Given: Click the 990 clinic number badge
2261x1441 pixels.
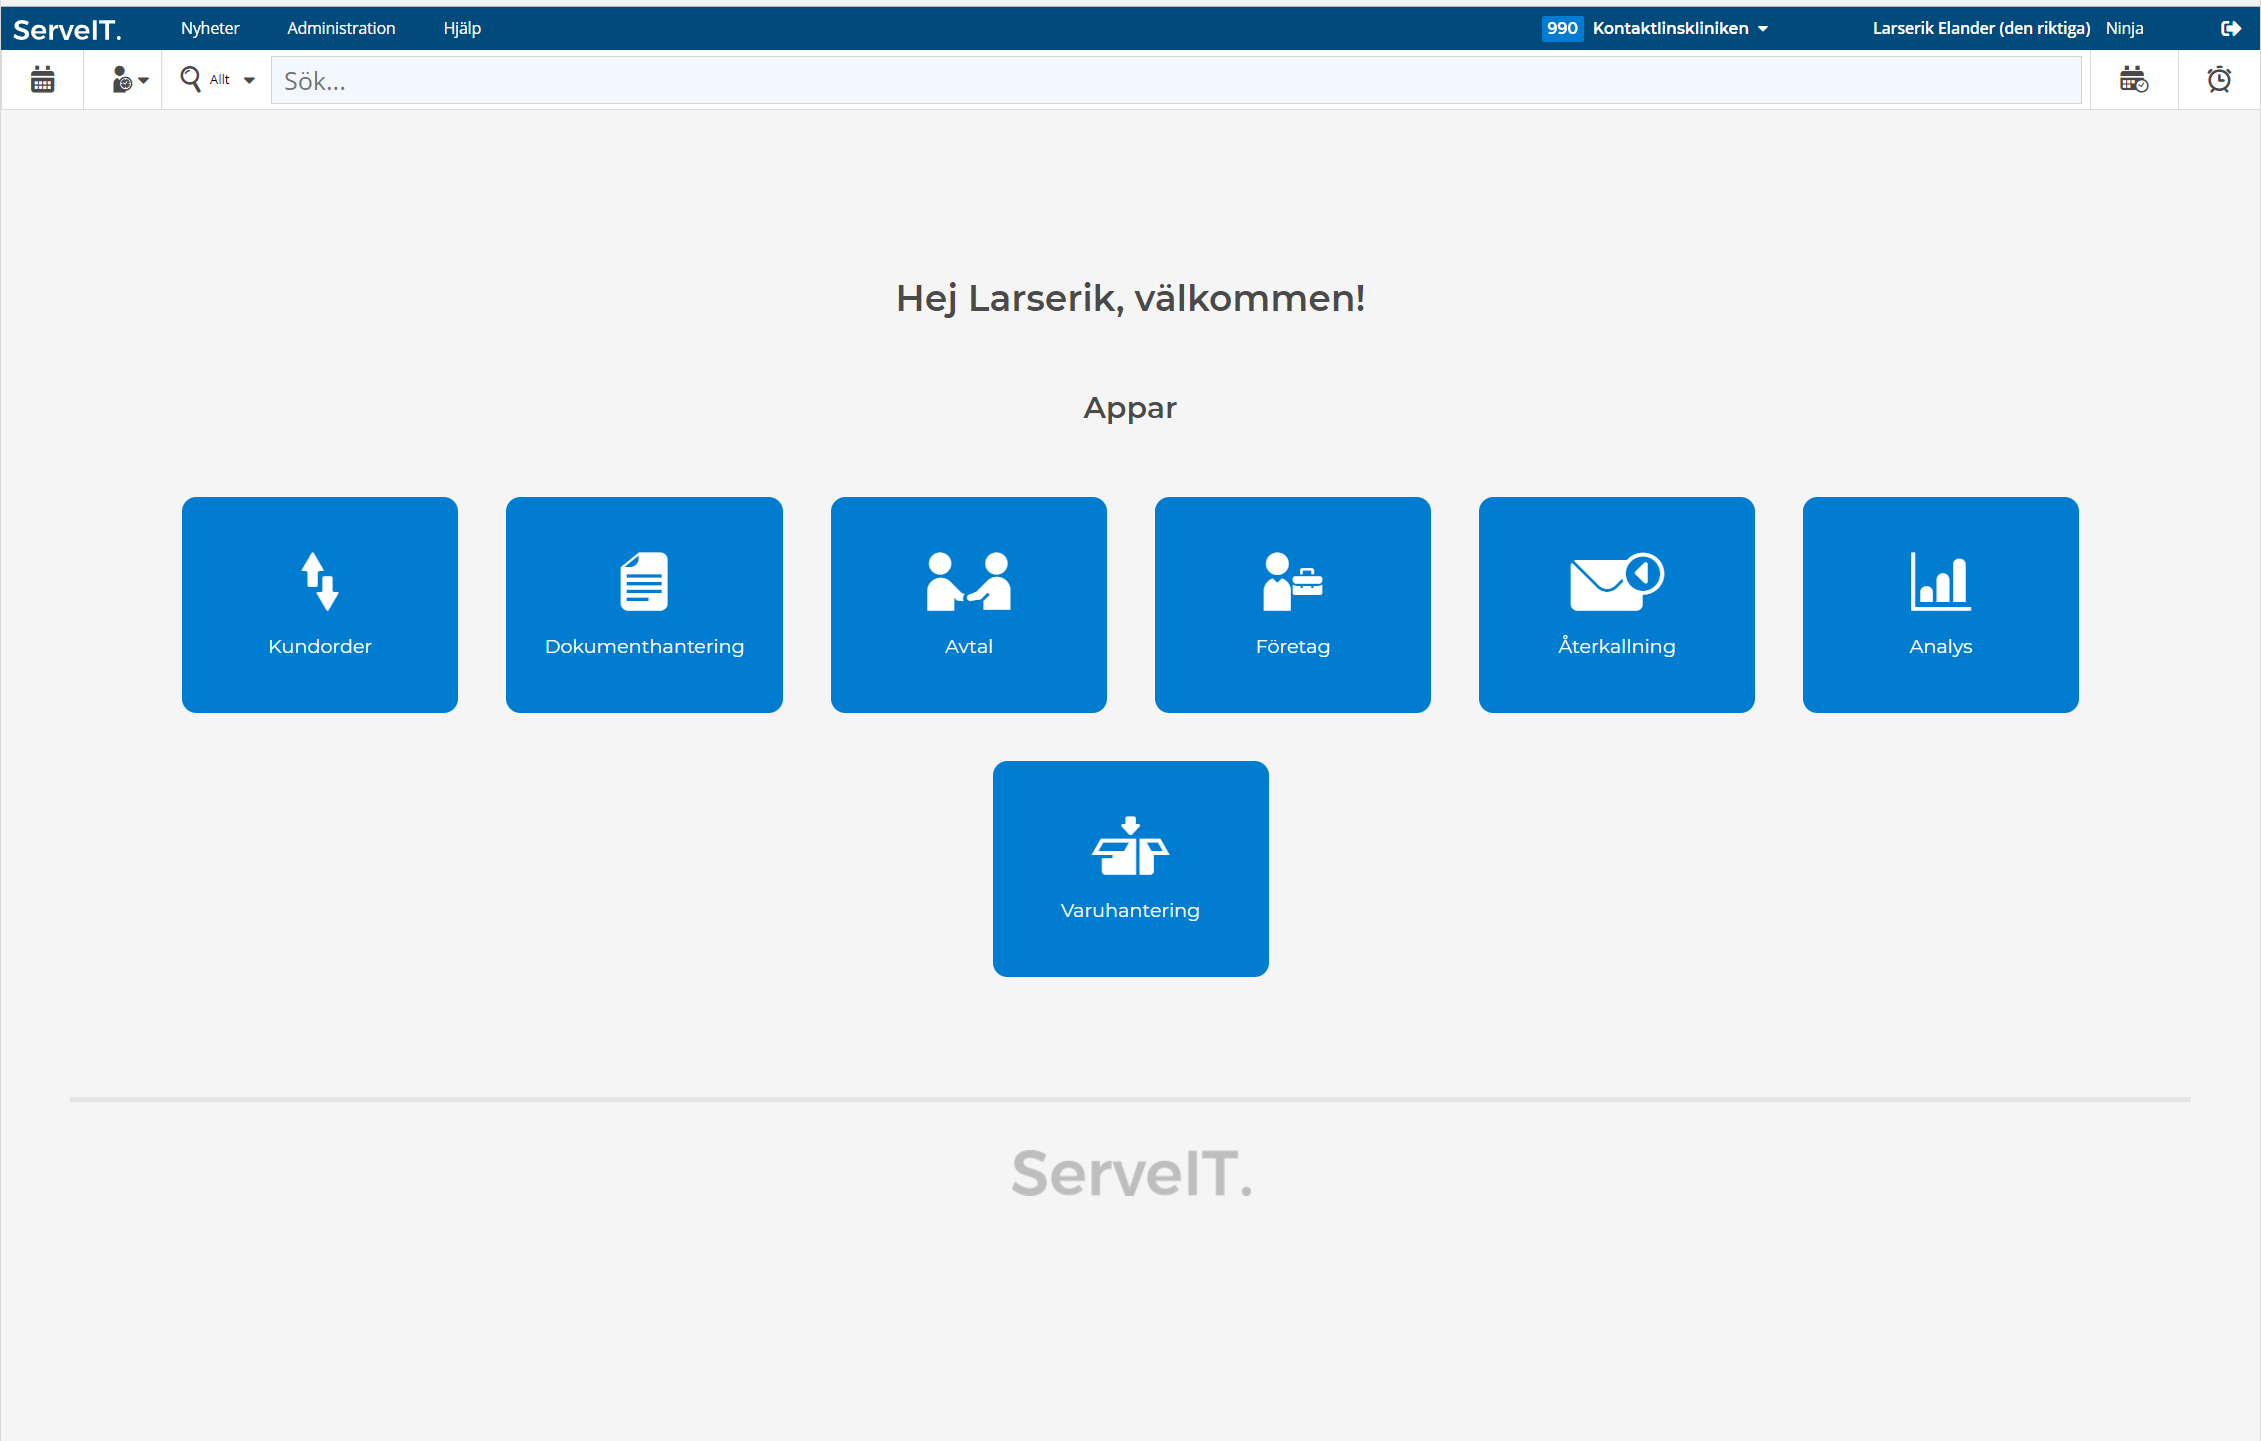Looking at the screenshot, I should tap(1562, 28).
